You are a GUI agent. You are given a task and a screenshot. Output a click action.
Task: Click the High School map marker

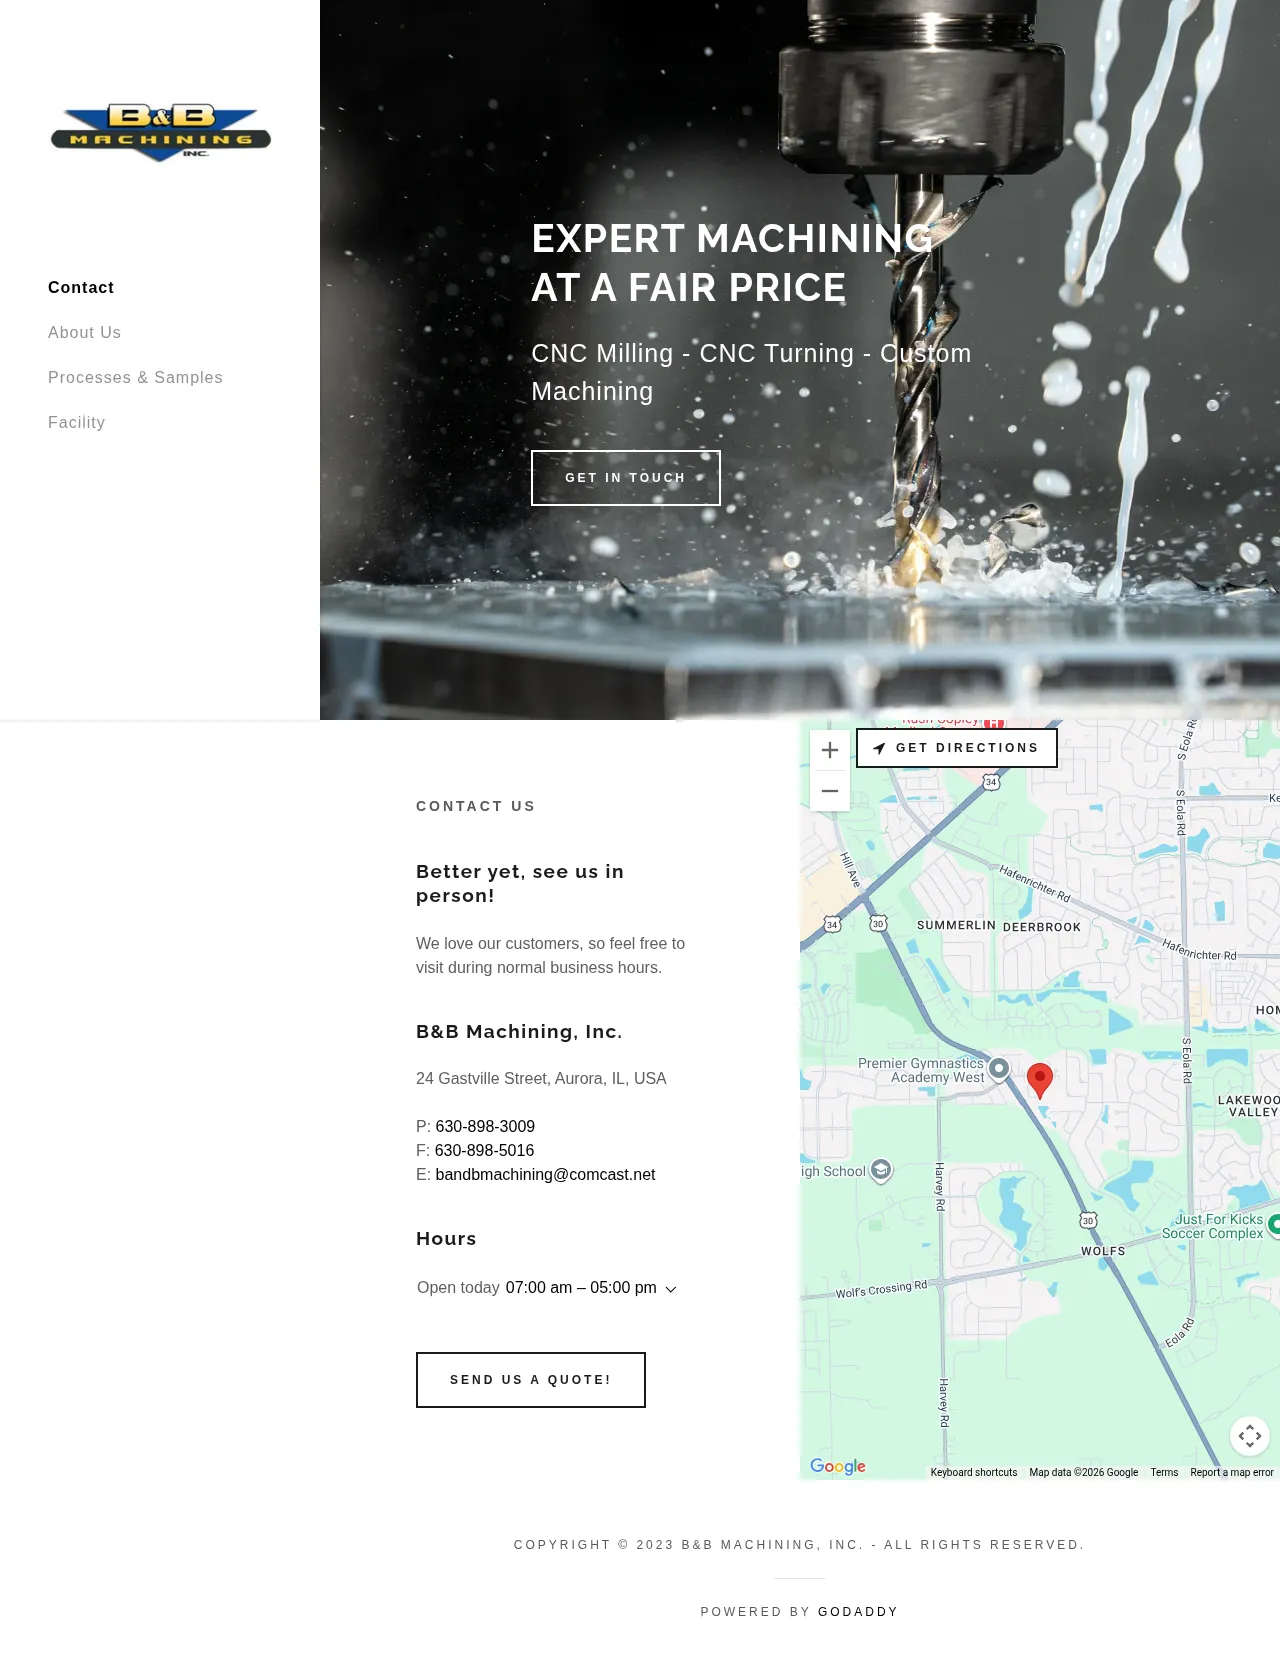pos(880,1170)
